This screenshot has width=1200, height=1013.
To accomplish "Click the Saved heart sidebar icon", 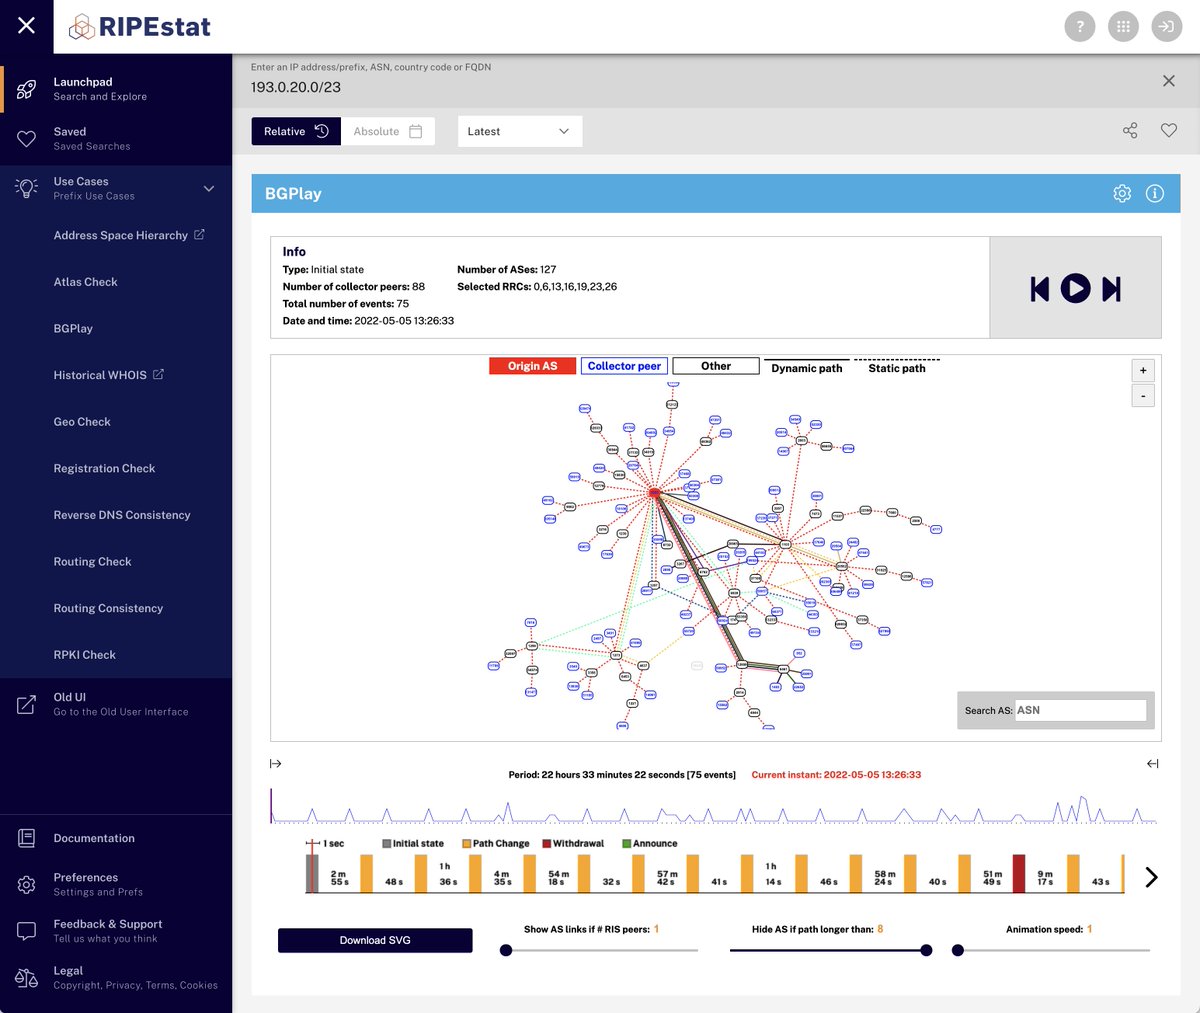I will pos(27,139).
